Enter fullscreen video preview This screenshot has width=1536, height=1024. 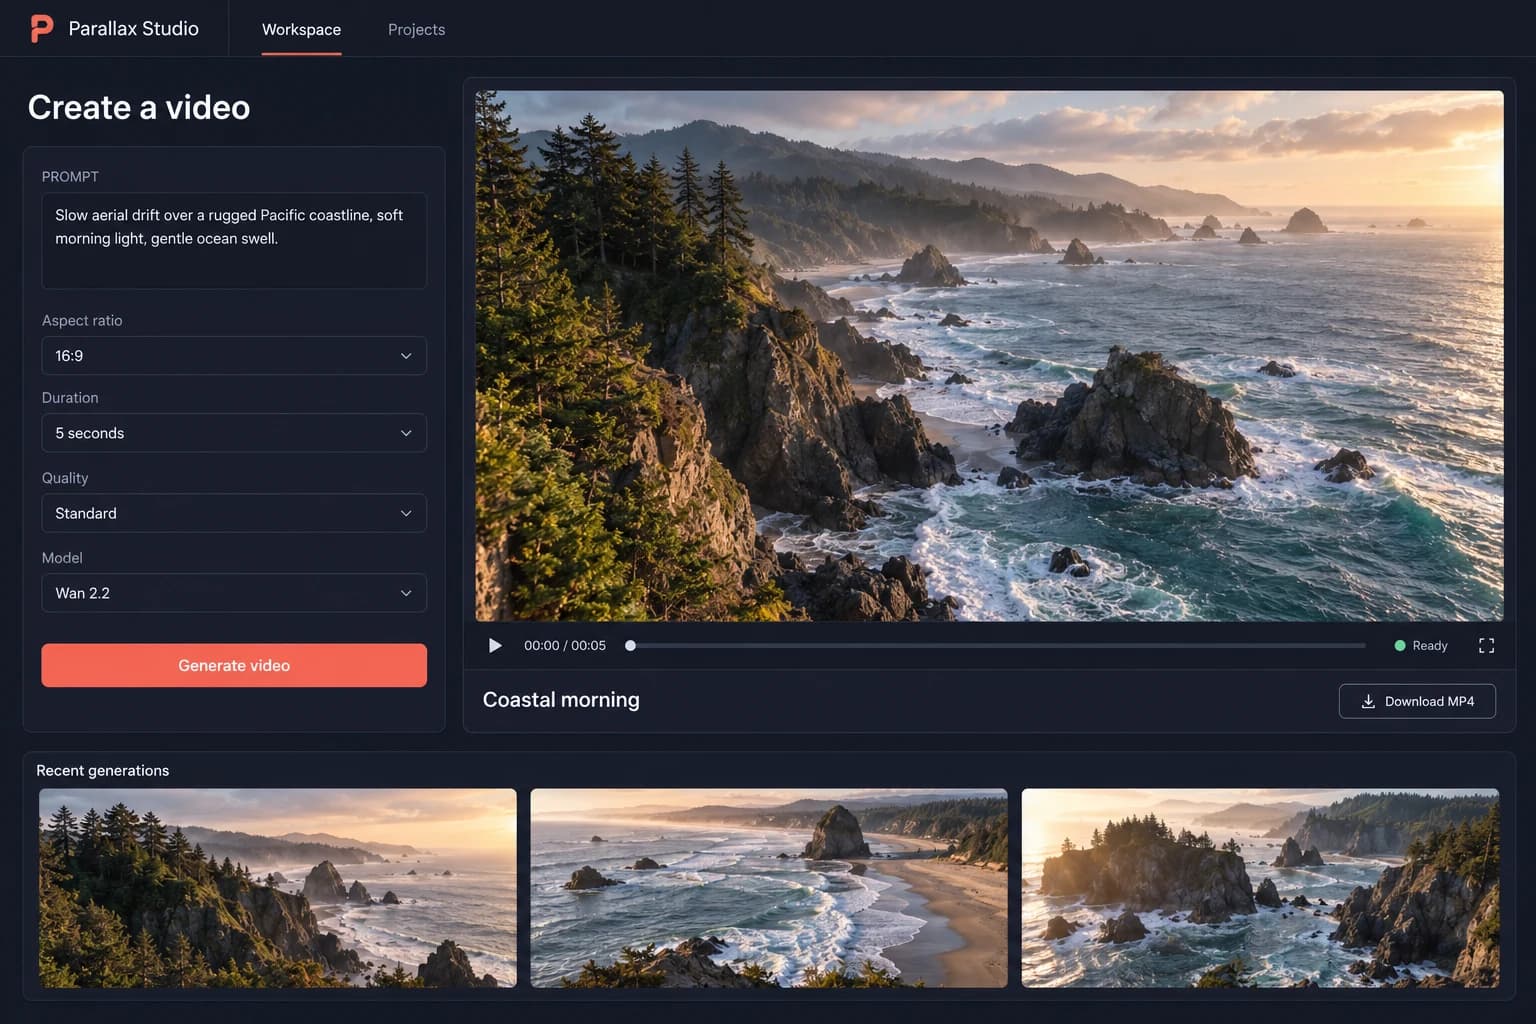[x=1486, y=646]
